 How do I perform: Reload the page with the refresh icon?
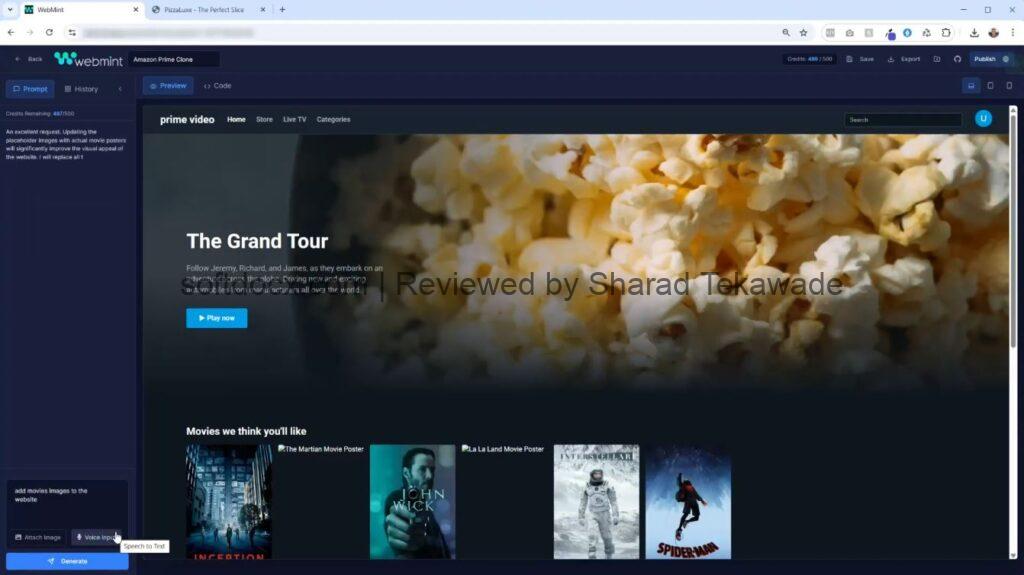click(x=49, y=32)
